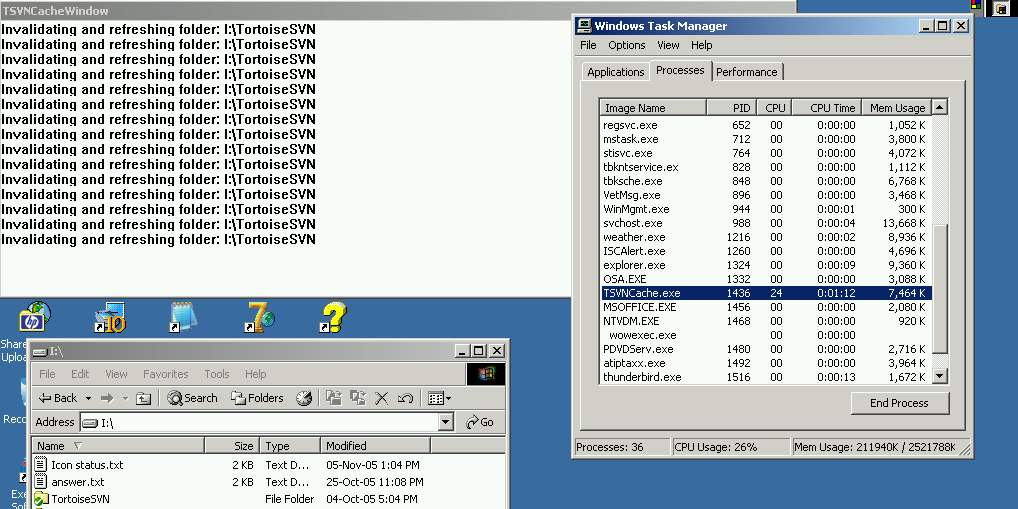Select the svchost.exe process row
This screenshot has height=509, width=1018.
pos(766,223)
